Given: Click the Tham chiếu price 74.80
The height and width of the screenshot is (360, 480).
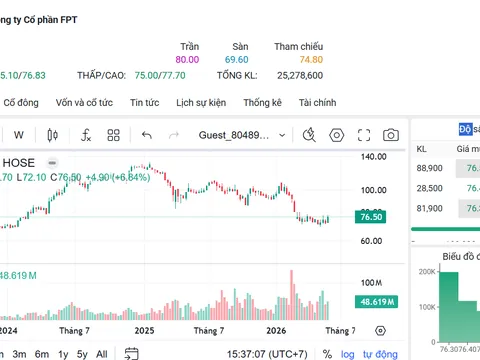Looking at the screenshot, I should click(x=311, y=60).
